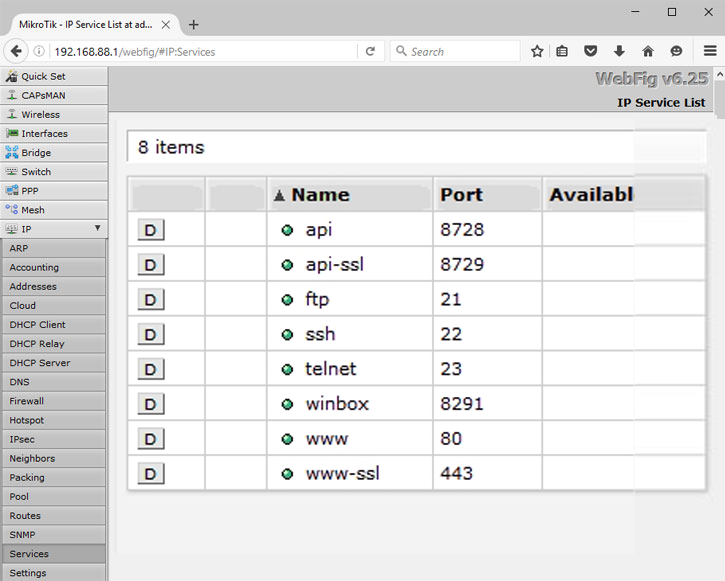This screenshot has height=581, width=725.
Task: Sort by the Name column header
Action: [x=350, y=195]
